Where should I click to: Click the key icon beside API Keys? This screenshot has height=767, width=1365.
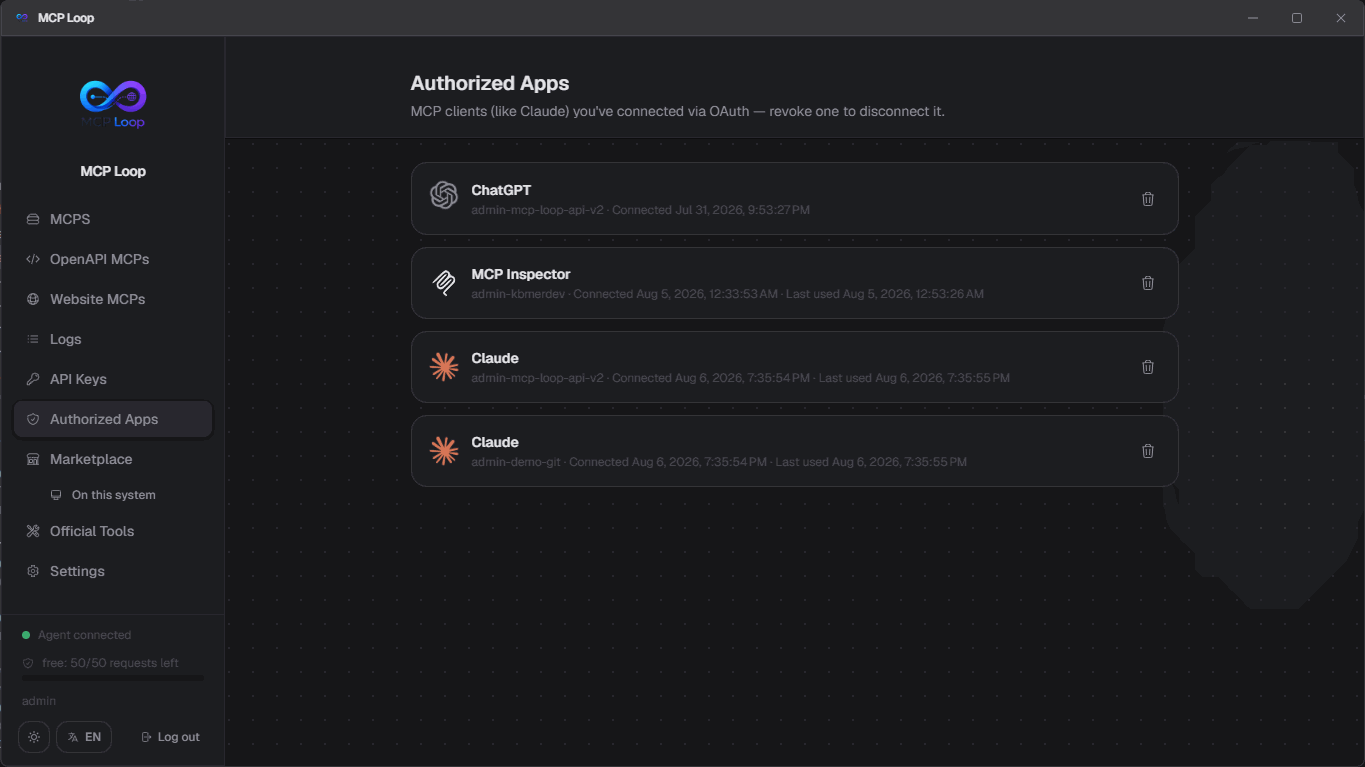click(x=33, y=379)
